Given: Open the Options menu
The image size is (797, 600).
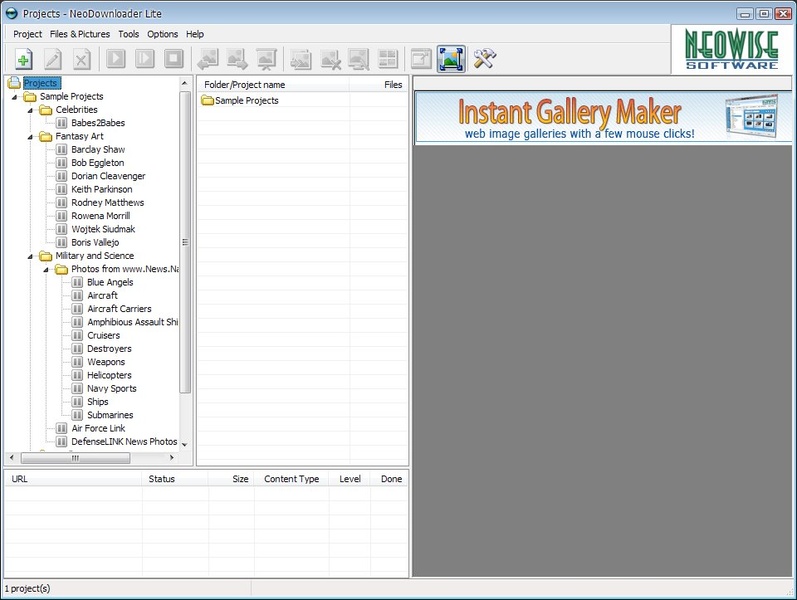Looking at the screenshot, I should click(163, 34).
